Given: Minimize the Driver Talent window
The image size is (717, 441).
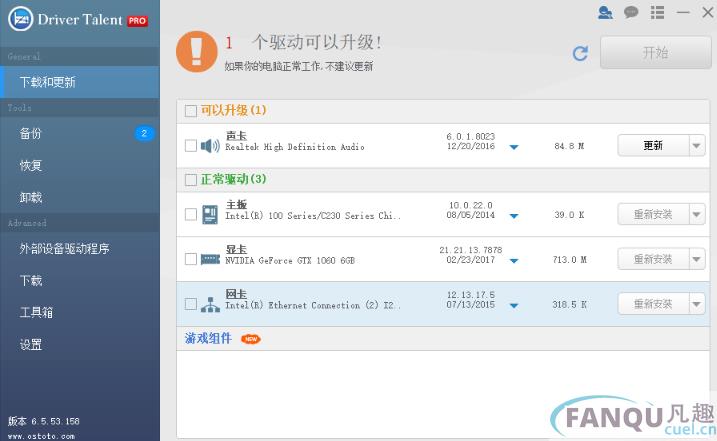Looking at the screenshot, I should pyautogui.click(x=683, y=12).
